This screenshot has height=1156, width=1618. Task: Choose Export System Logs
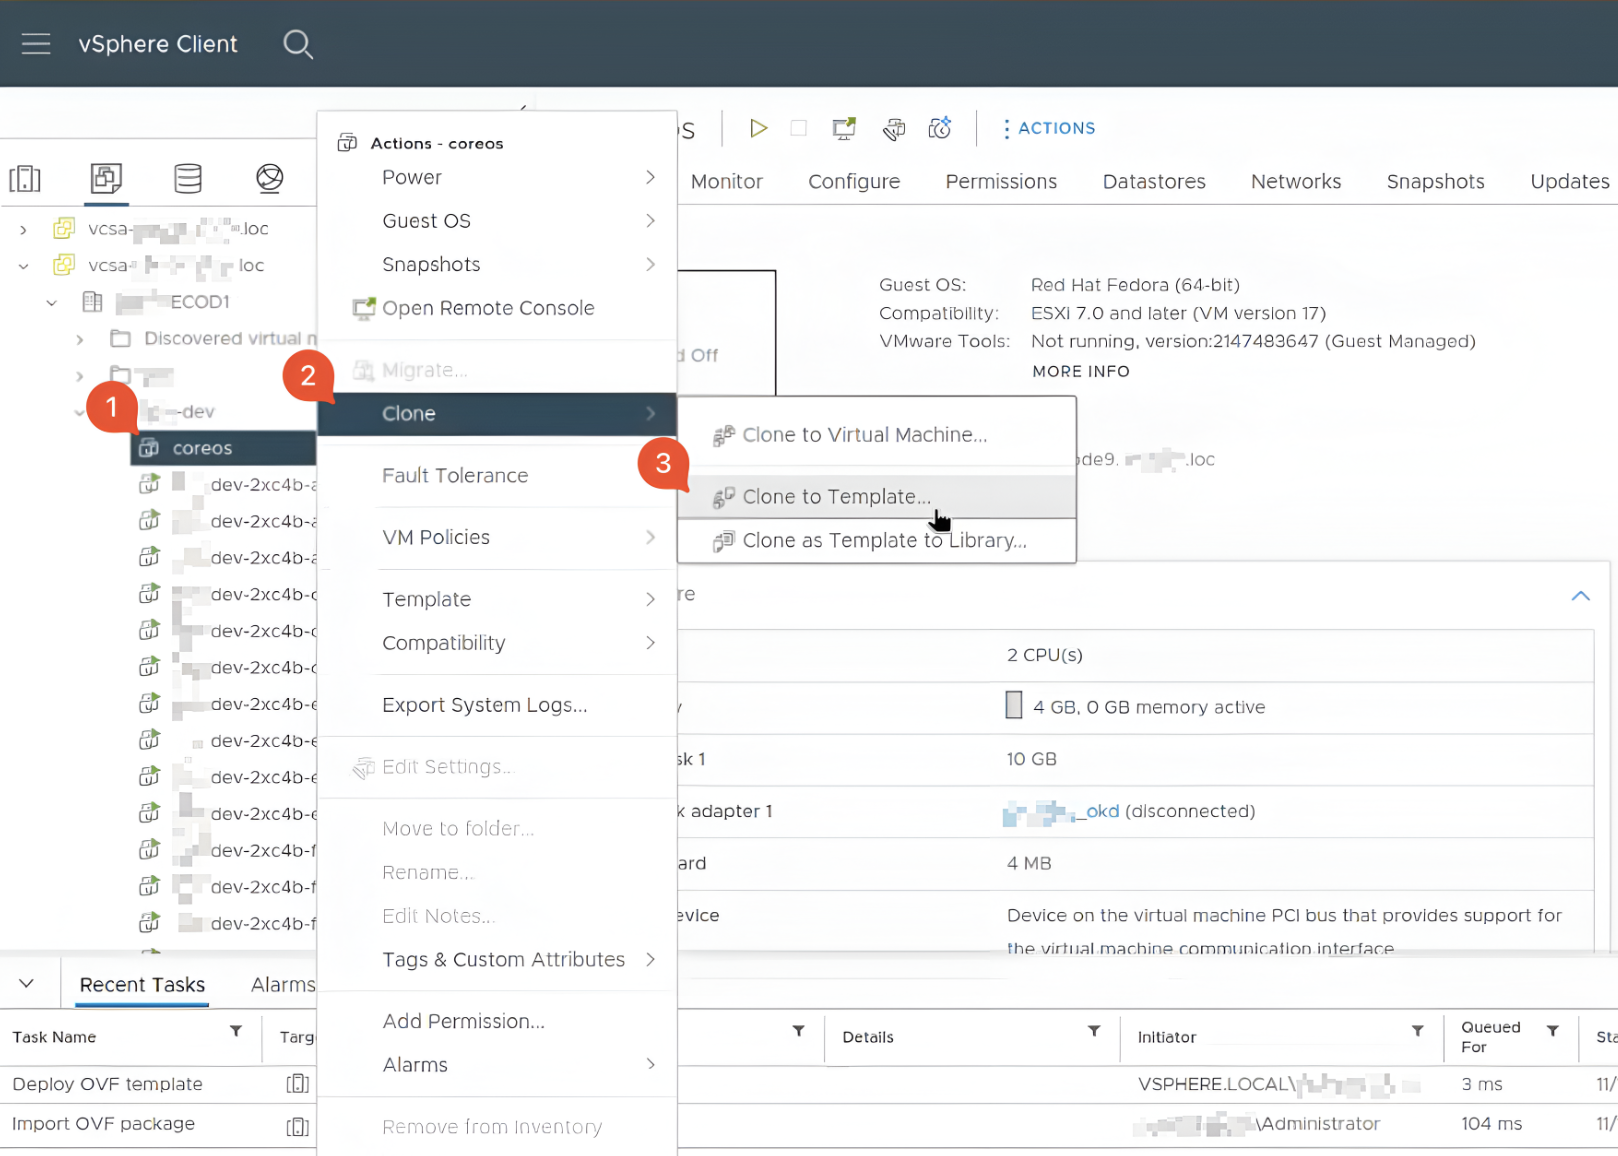point(497,705)
